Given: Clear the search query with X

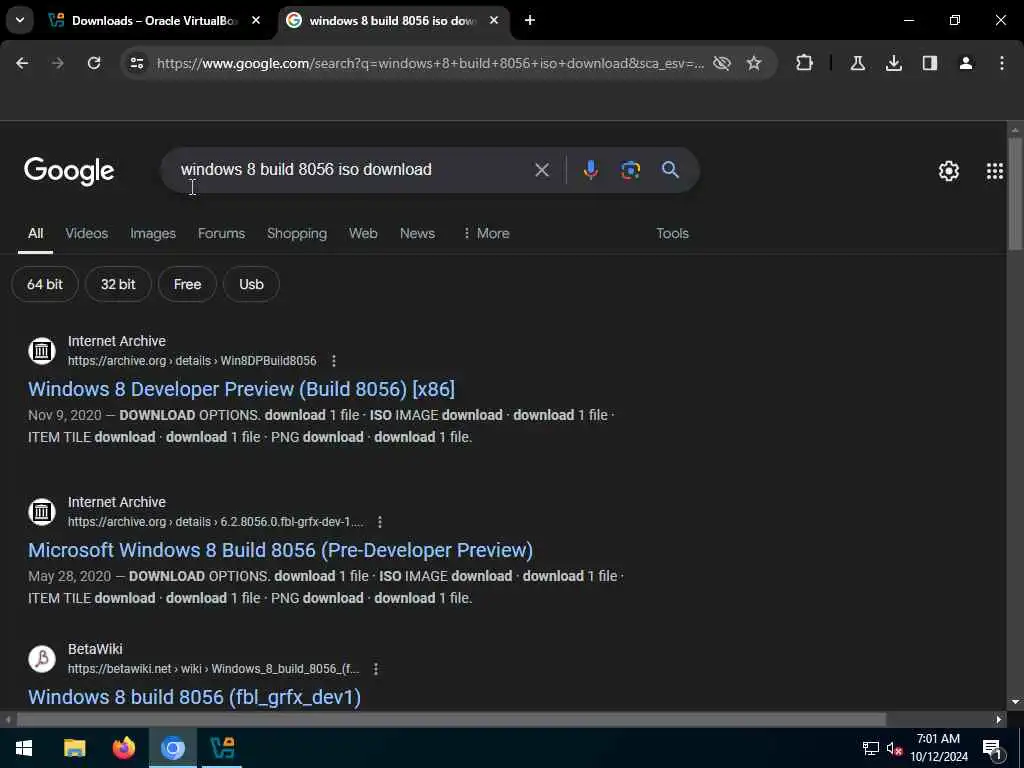Looking at the screenshot, I should (x=542, y=170).
